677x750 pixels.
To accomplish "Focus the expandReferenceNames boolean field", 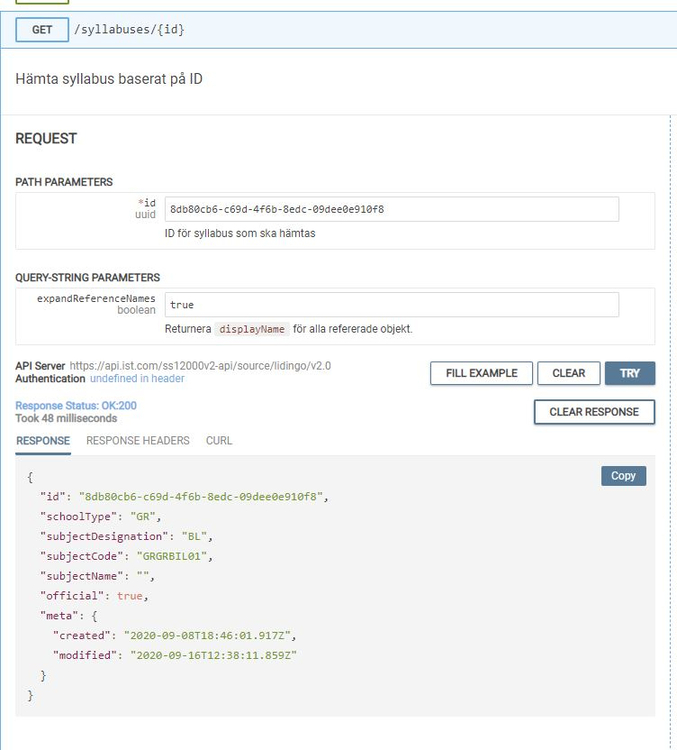I will click(391, 304).
